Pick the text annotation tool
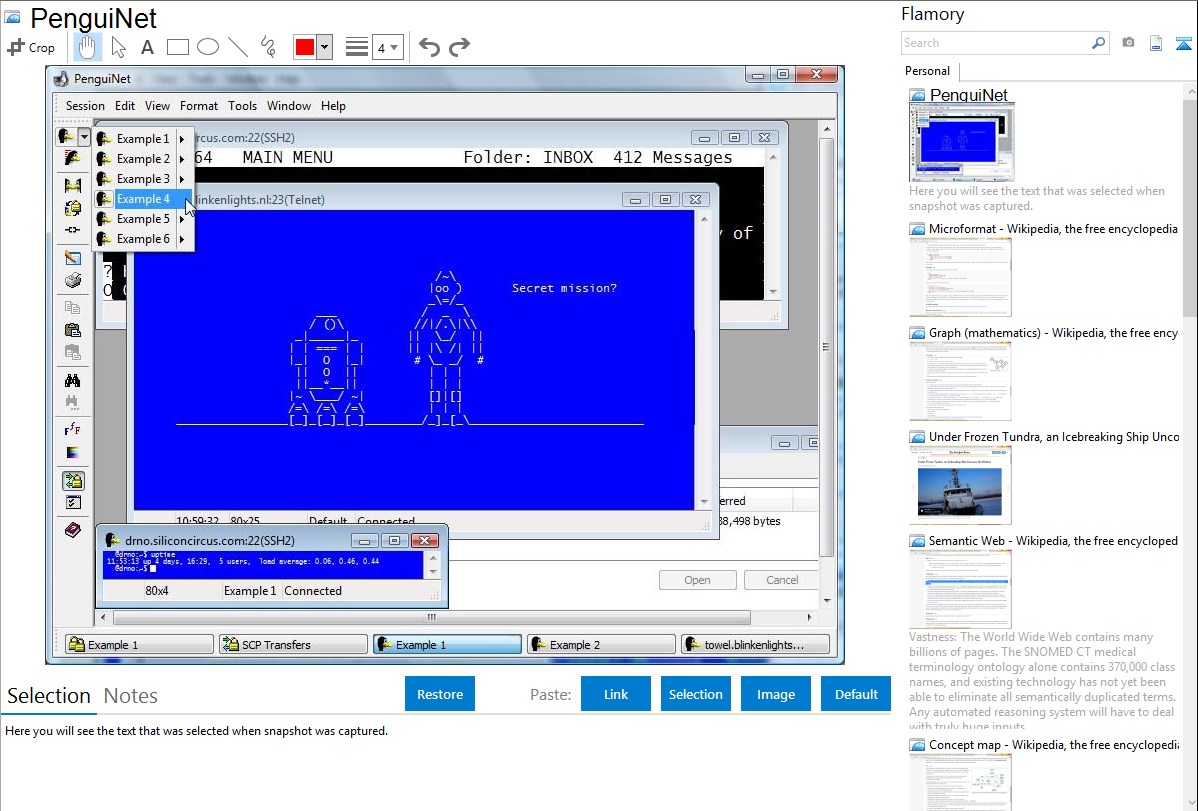 coord(147,47)
